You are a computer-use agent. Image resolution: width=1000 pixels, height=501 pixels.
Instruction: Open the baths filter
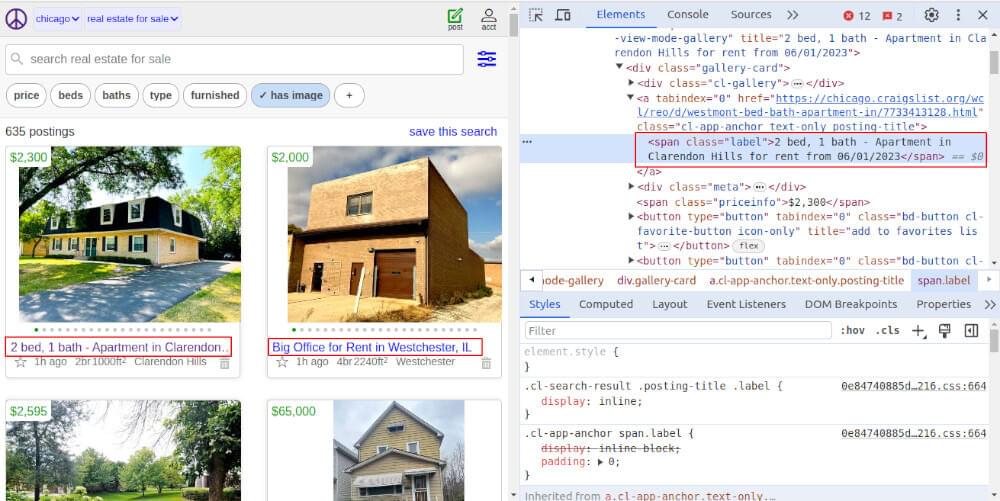point(116,96)
